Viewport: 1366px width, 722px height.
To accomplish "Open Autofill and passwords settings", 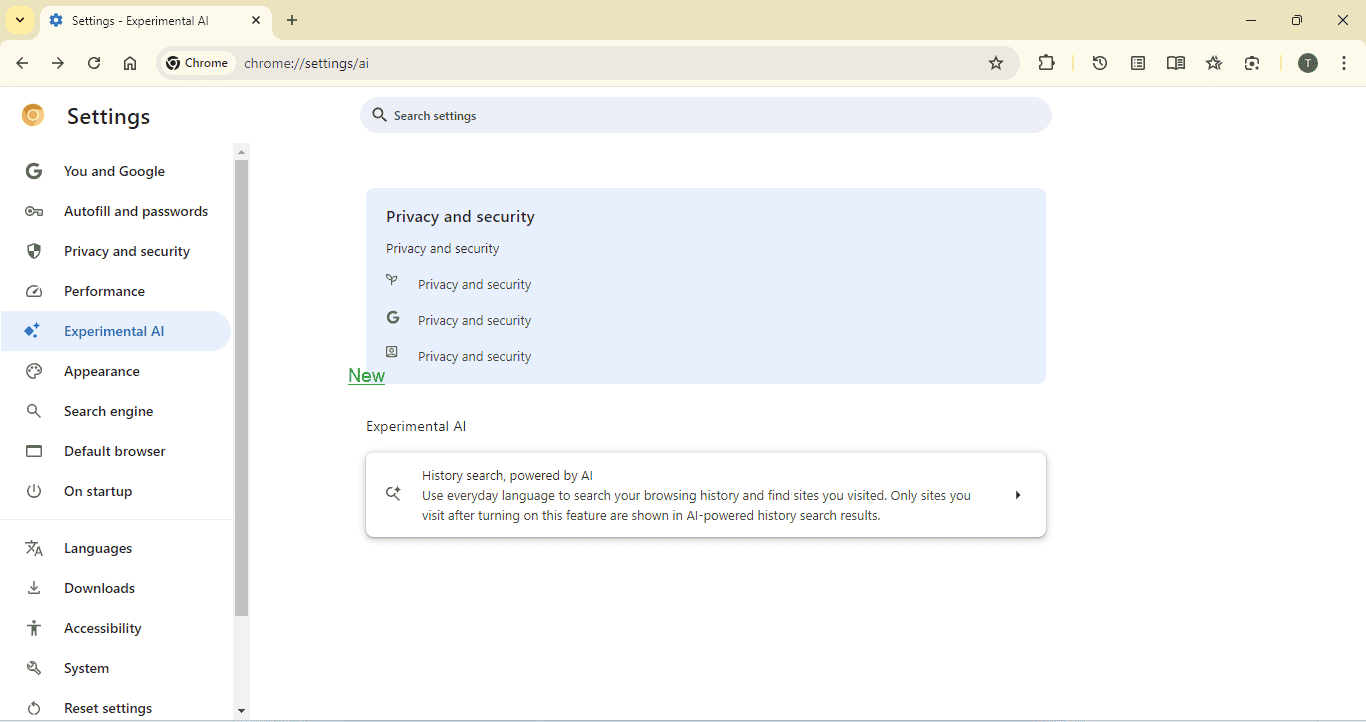I will [x=115, y=211].
